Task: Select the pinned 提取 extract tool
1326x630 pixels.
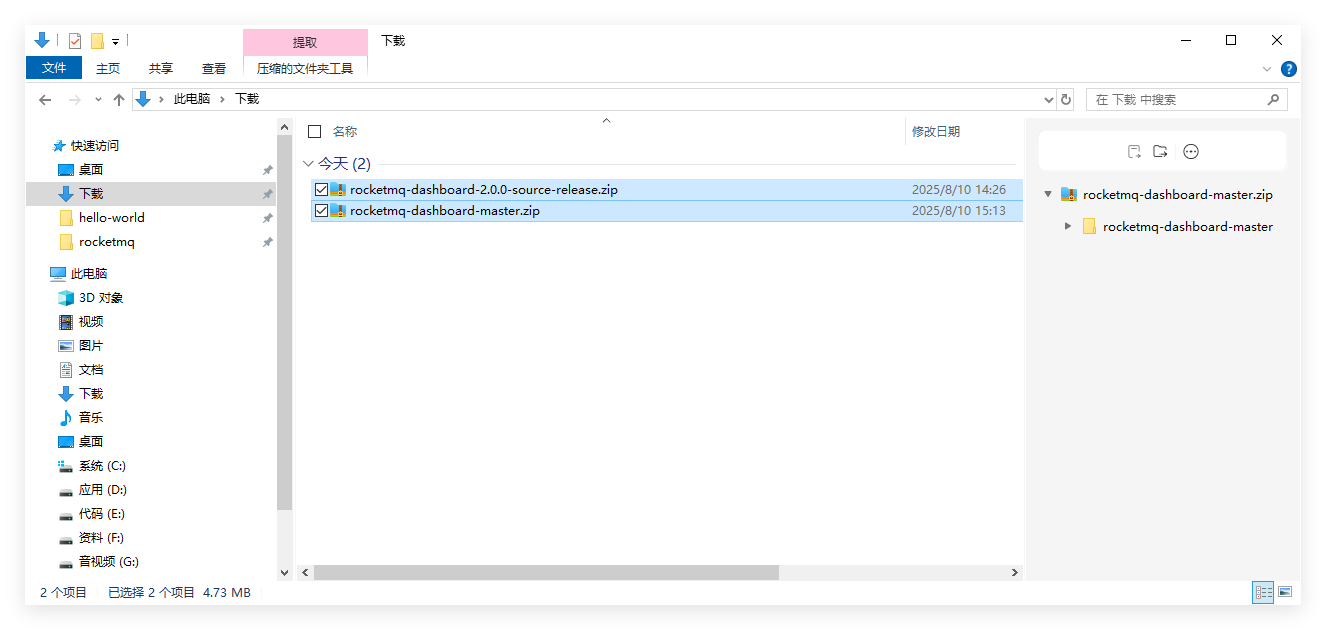Action: 305,41
